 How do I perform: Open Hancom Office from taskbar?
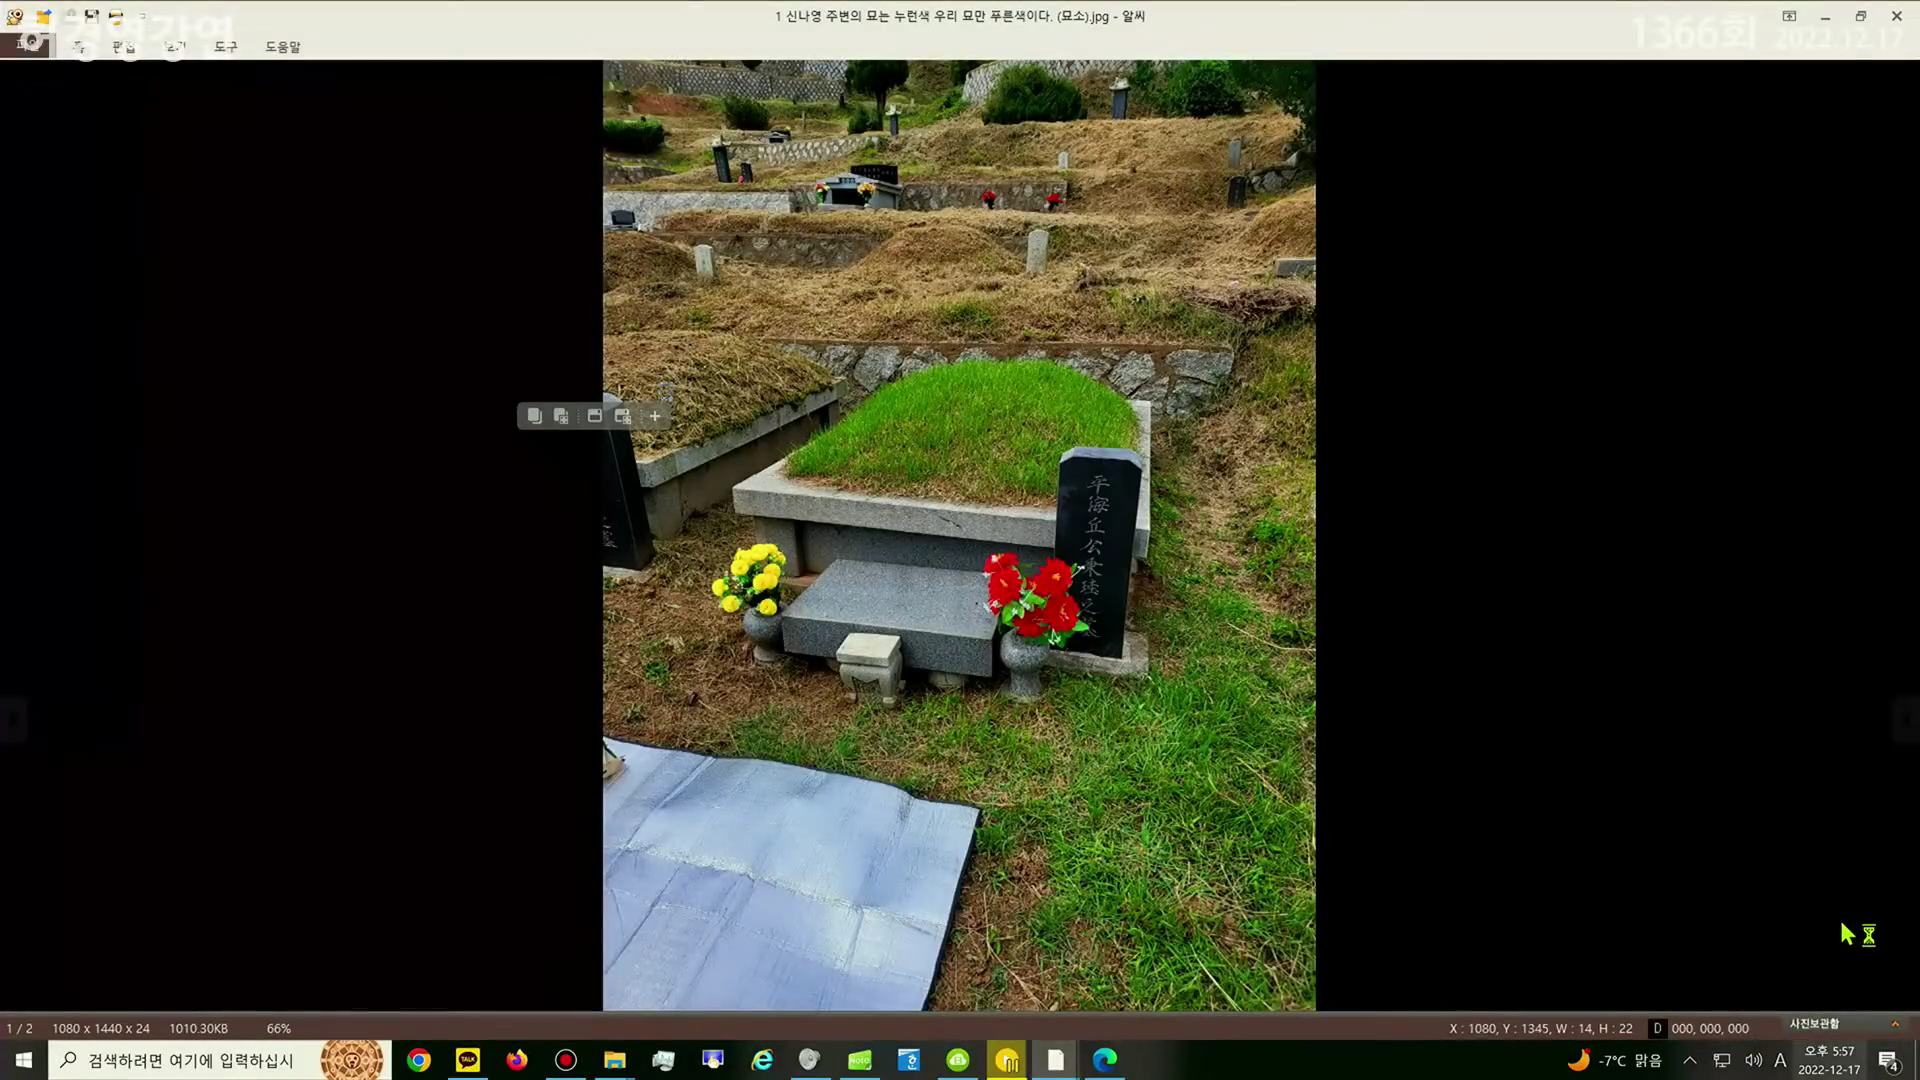coord(909,1060)
